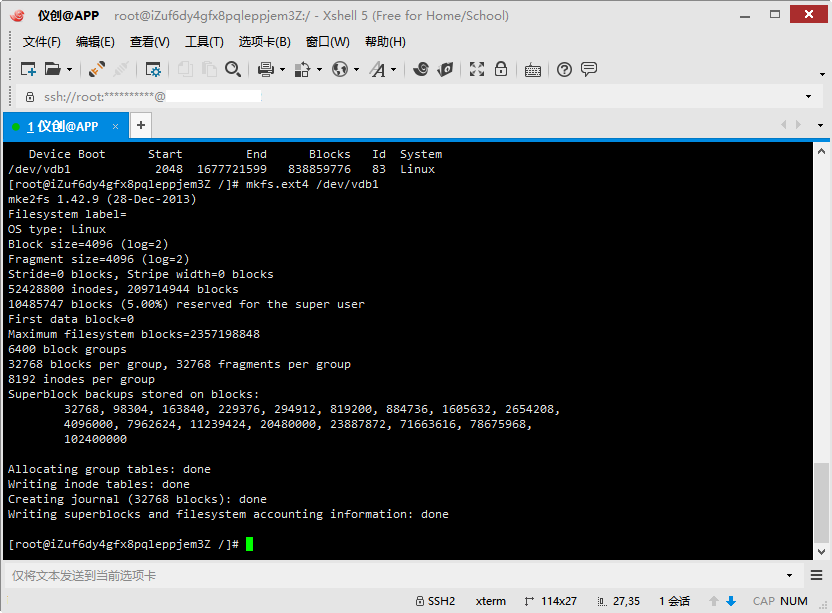The width and height of the screenshot is (832, 613).
Task: Click the file transfer icon
Action: click(x=302, y=69)
